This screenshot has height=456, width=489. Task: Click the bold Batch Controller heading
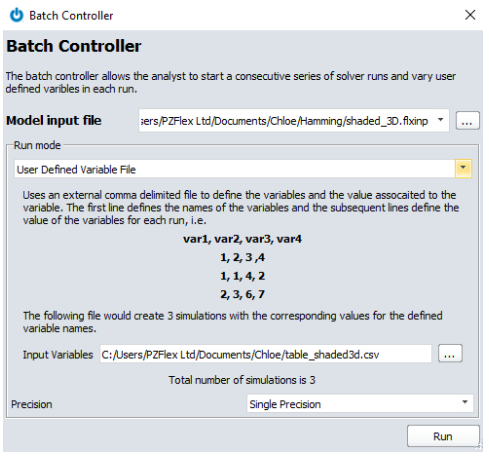coord(74,46)
